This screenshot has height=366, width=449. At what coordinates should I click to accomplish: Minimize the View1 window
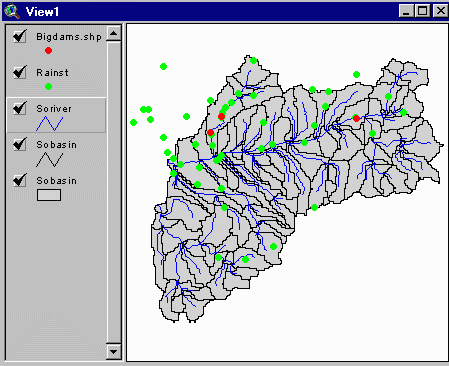click(406, 11)
